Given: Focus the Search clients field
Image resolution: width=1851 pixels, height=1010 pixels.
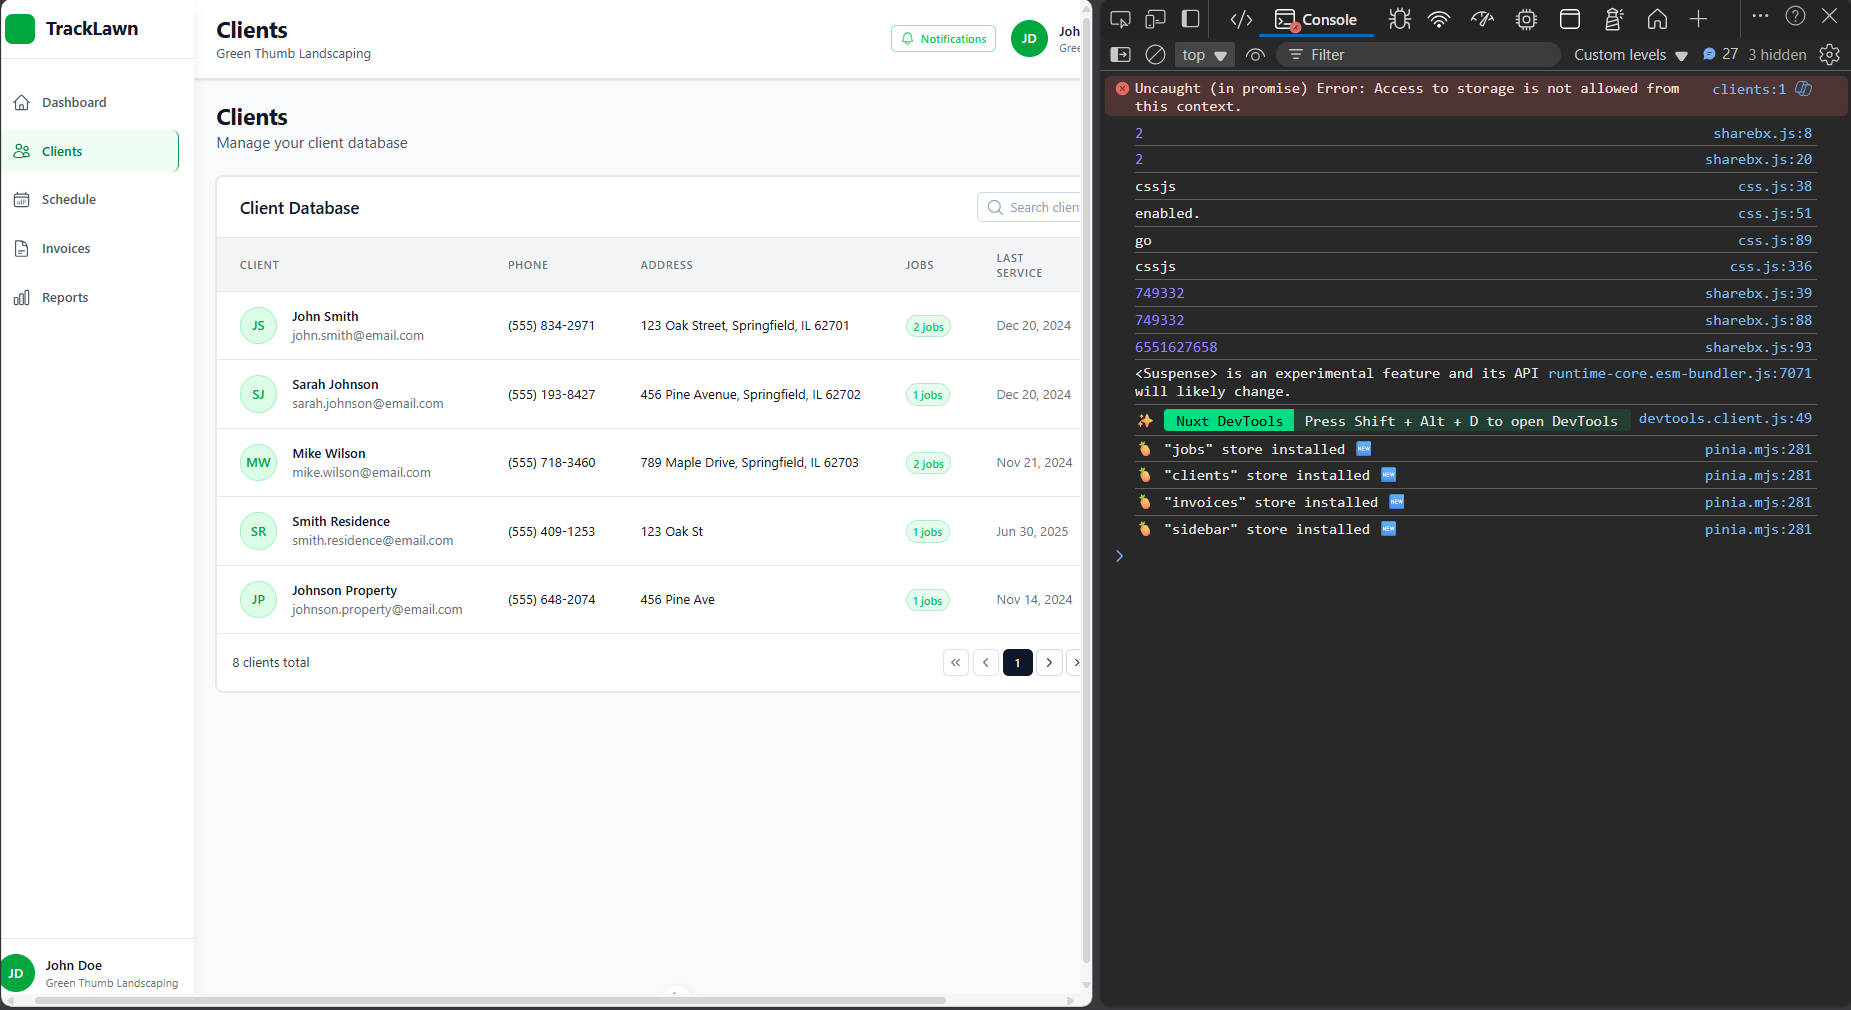Looking at the screenshot, I should tap(1030, 207).
